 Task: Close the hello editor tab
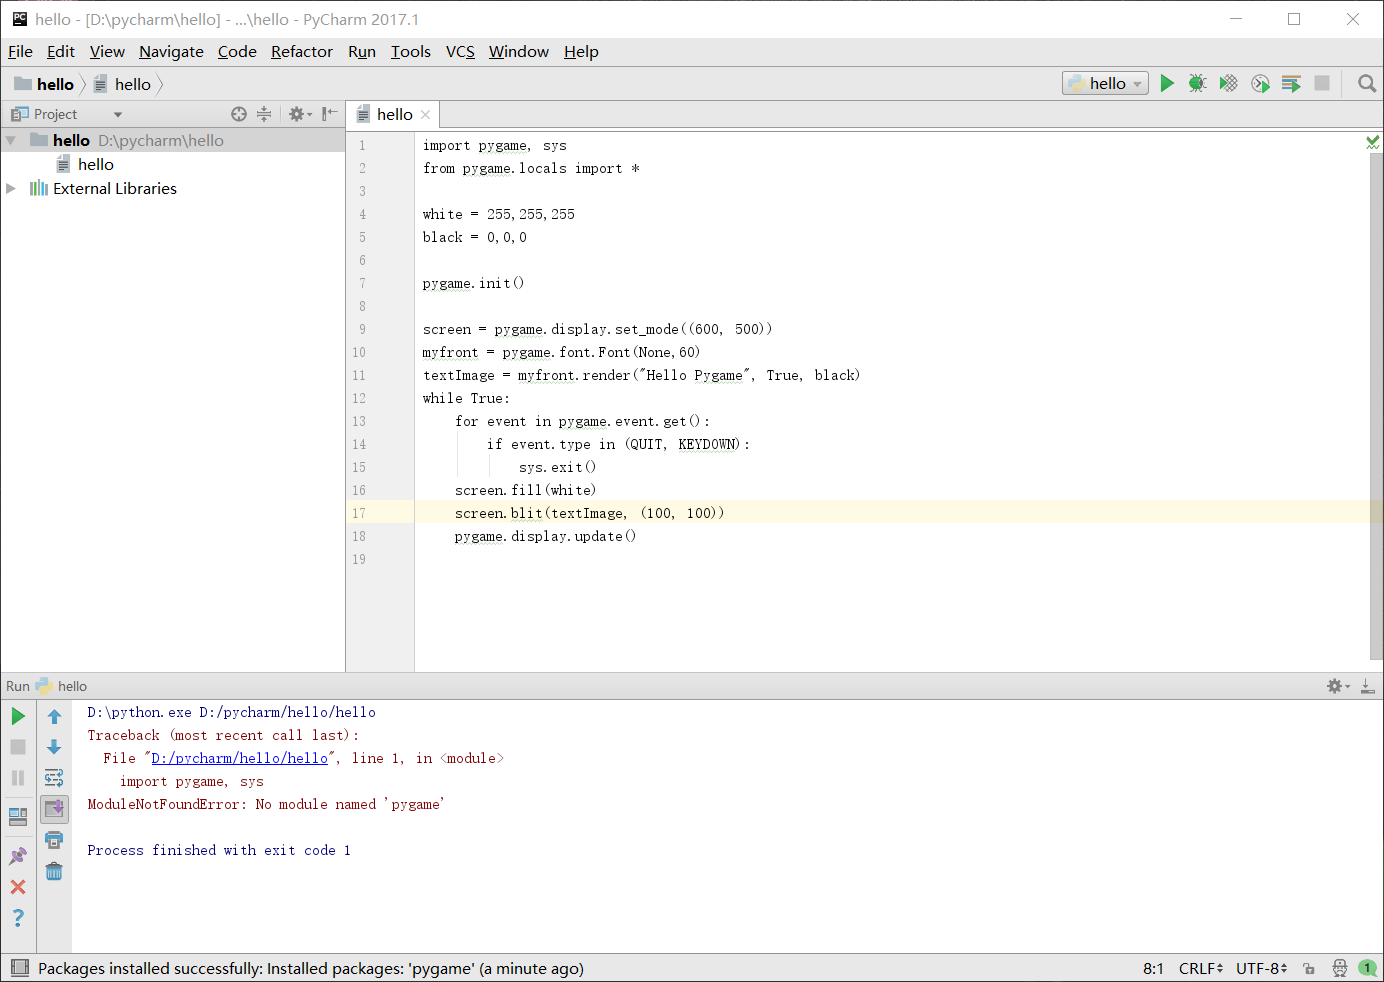pyautogui.click(x=425, y=115)
